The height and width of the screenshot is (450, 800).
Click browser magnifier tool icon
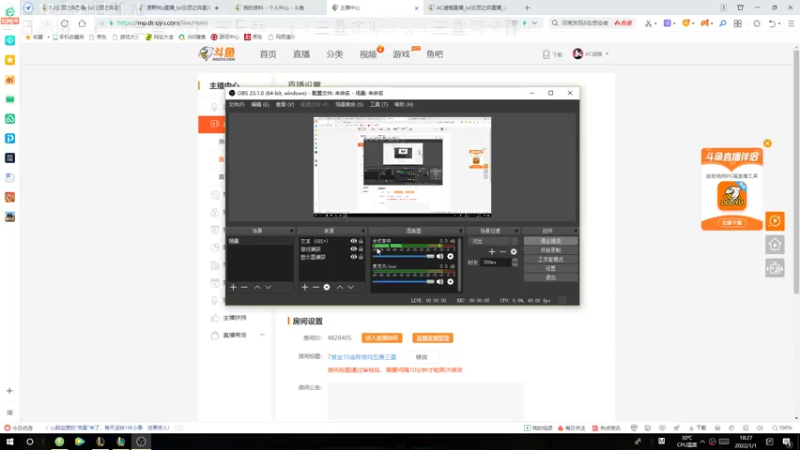[x=722, y=23]
